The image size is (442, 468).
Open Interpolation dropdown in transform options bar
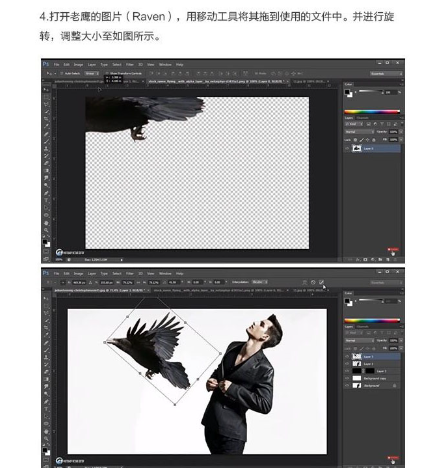coord(260,282)
